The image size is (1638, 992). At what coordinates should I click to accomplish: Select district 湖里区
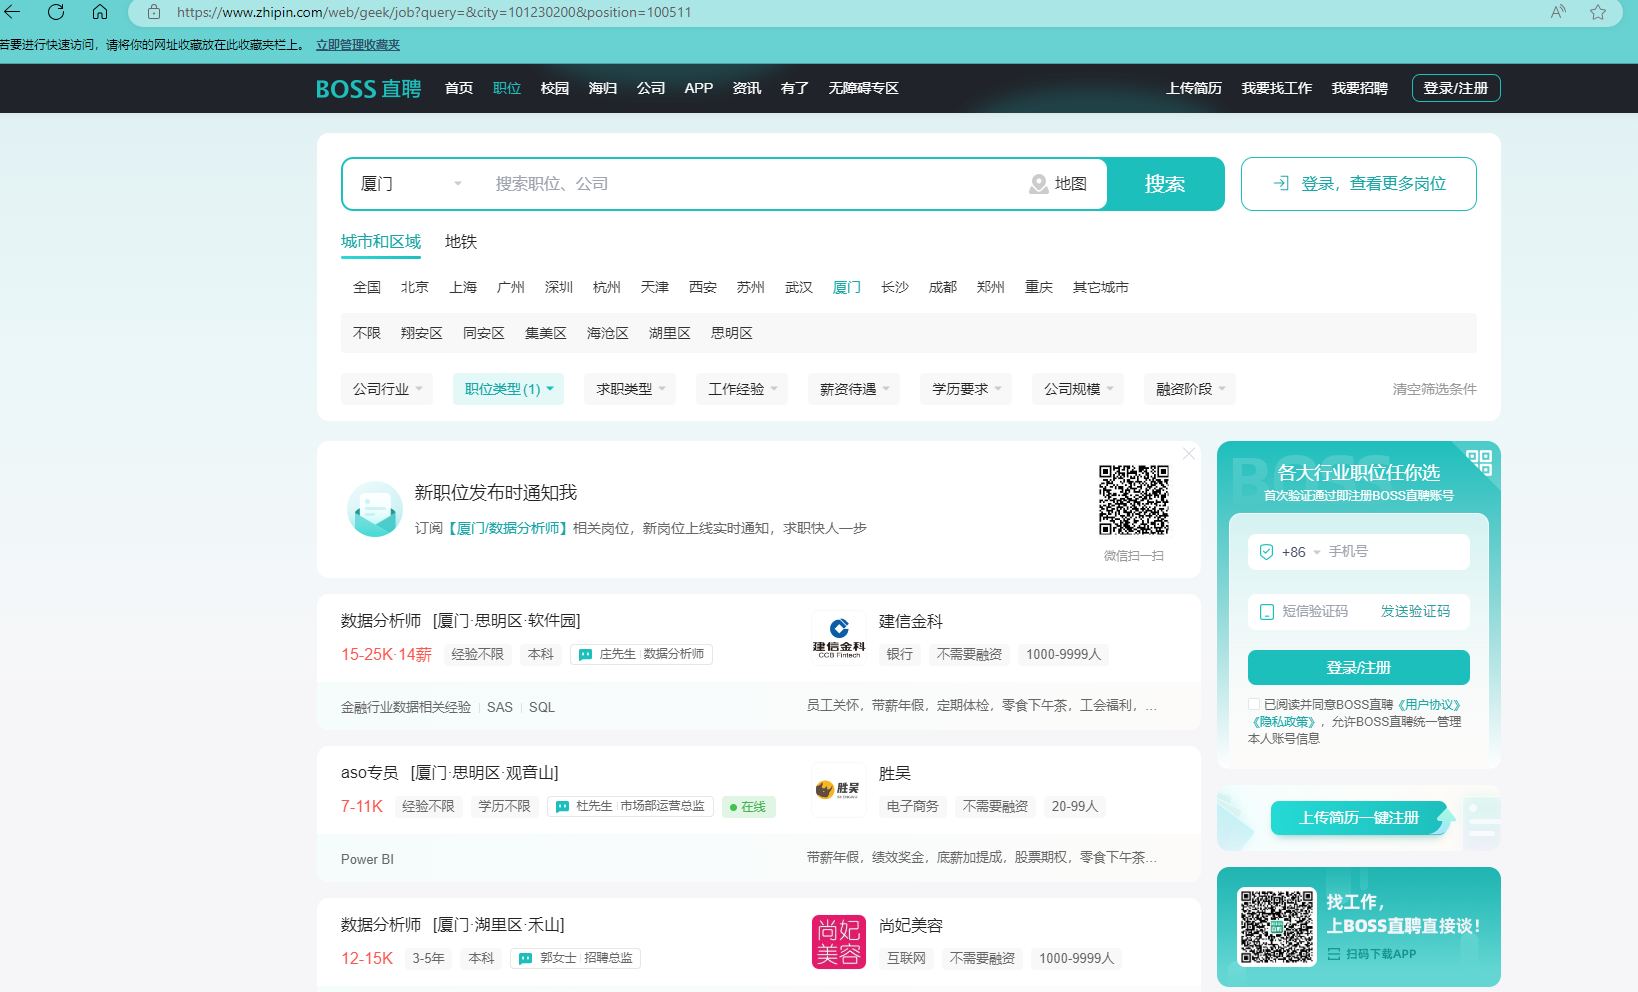pos(670,333)
